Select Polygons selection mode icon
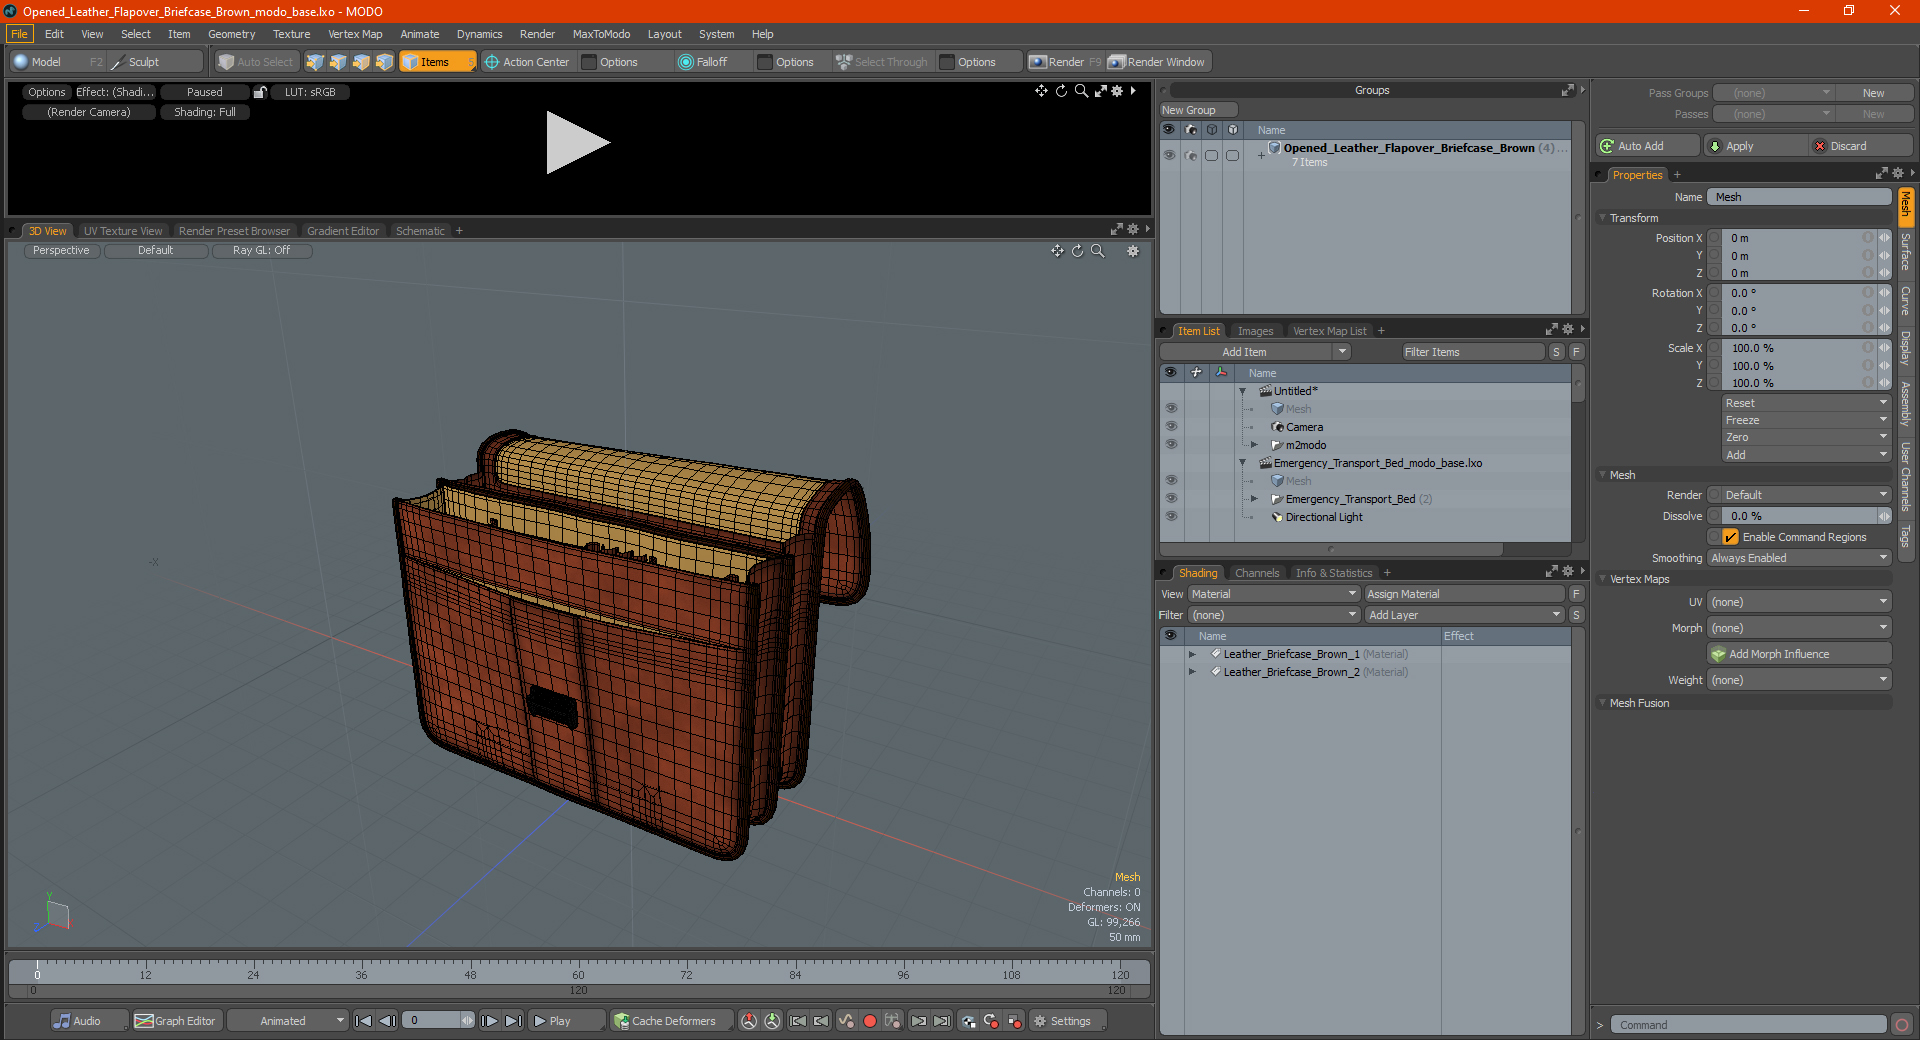This screenshot has width=1920, height=1040. pos(361,62)
